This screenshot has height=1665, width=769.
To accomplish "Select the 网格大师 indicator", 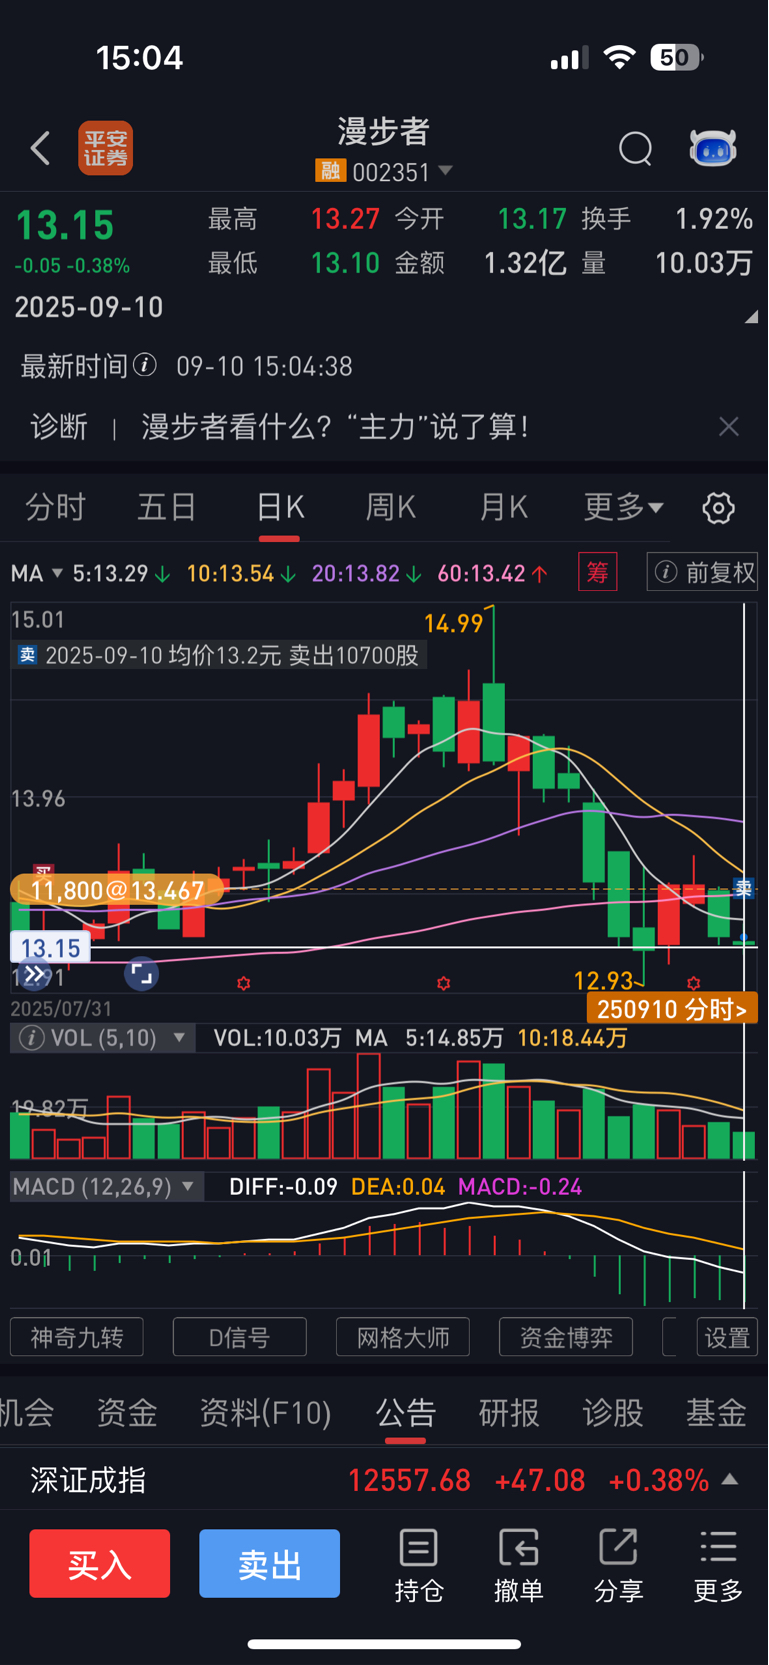I will pyautogui.click(x=403, y=1337).
